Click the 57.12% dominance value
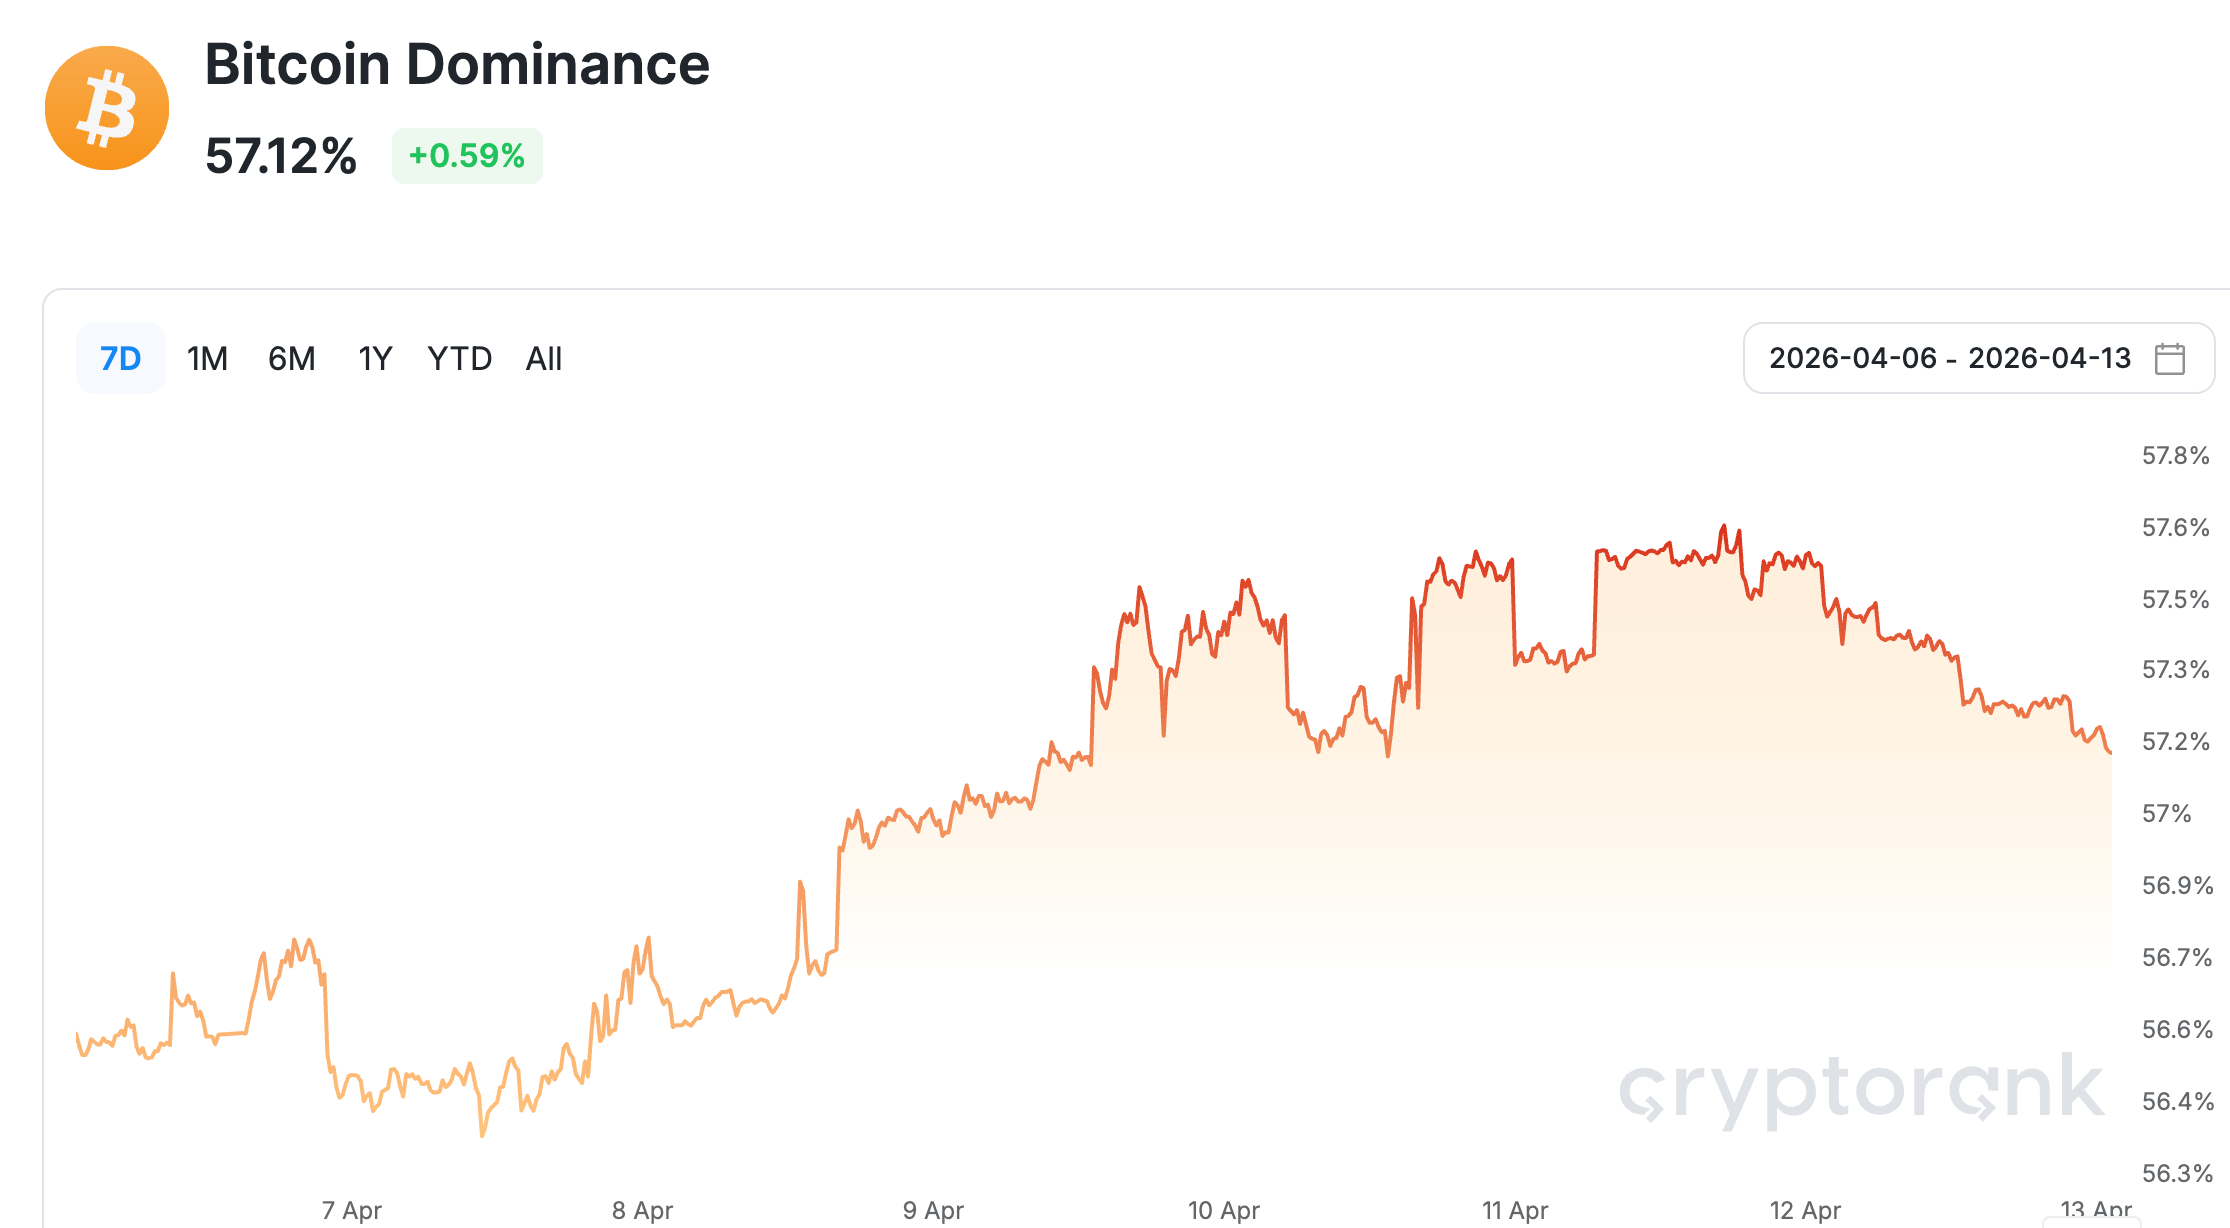 (281, 156)
